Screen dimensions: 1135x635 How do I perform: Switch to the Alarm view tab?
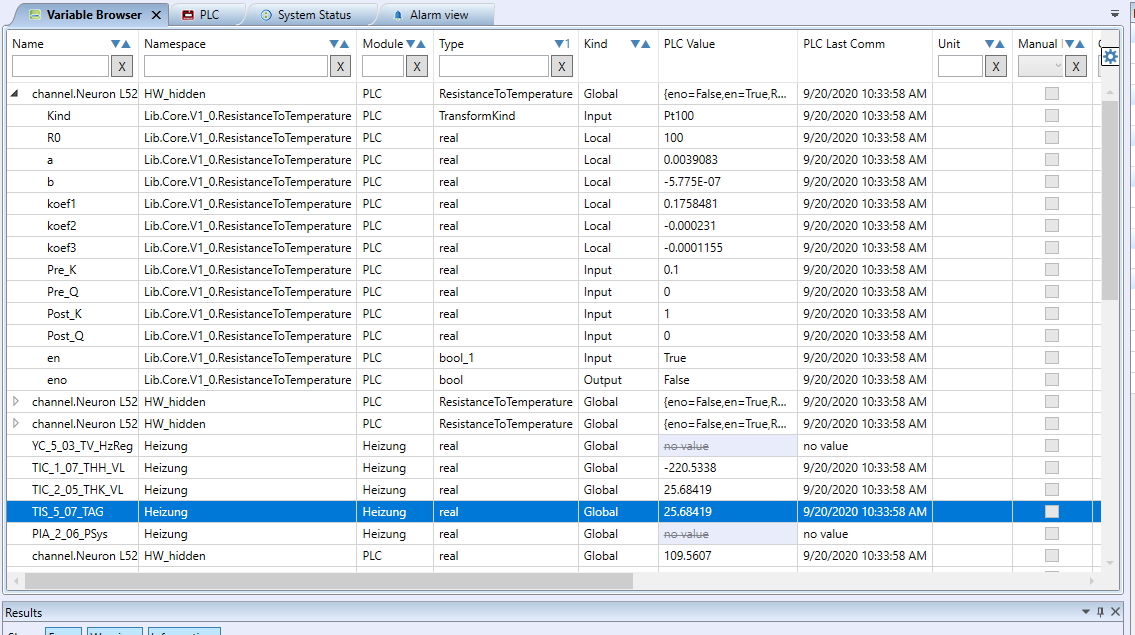coord(437,15)
